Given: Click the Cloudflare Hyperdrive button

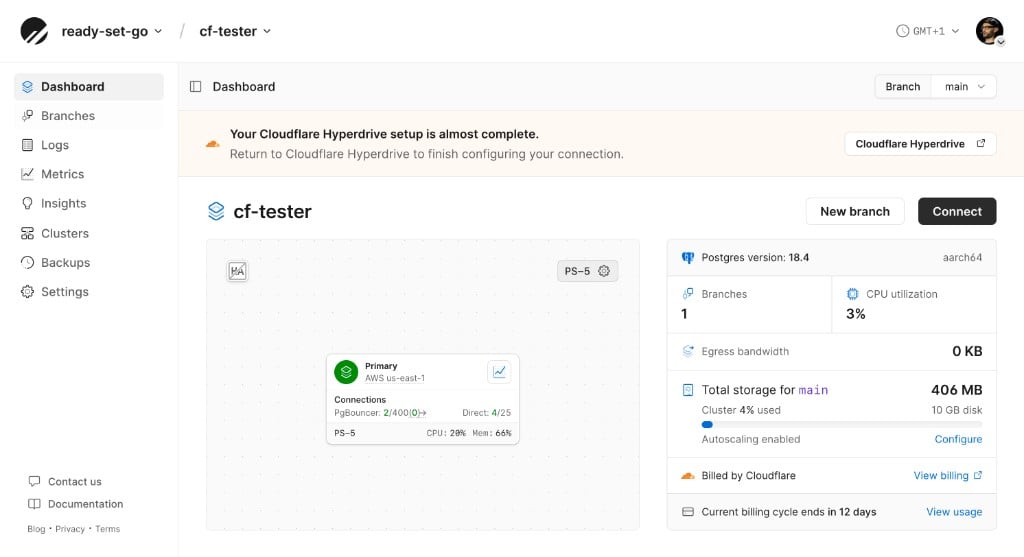Looking at the screenshot, I should coord(920,144).
